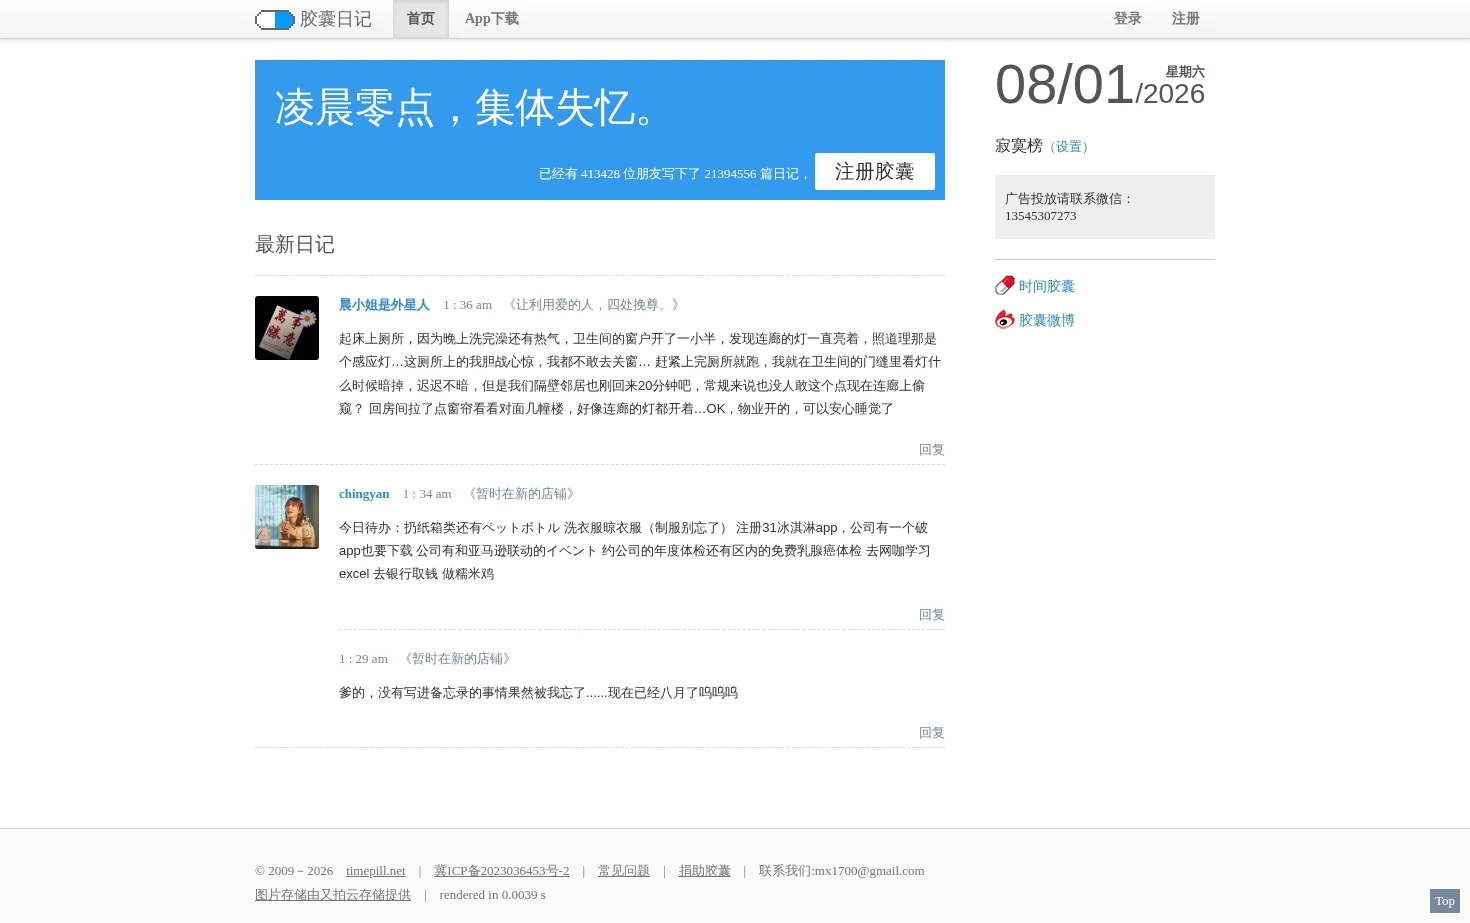This screenshot has height=923, width=1470.
Task: Open the 《让利用爱的人，四处挽尊。》 notebook
Action: click(594, 305)
